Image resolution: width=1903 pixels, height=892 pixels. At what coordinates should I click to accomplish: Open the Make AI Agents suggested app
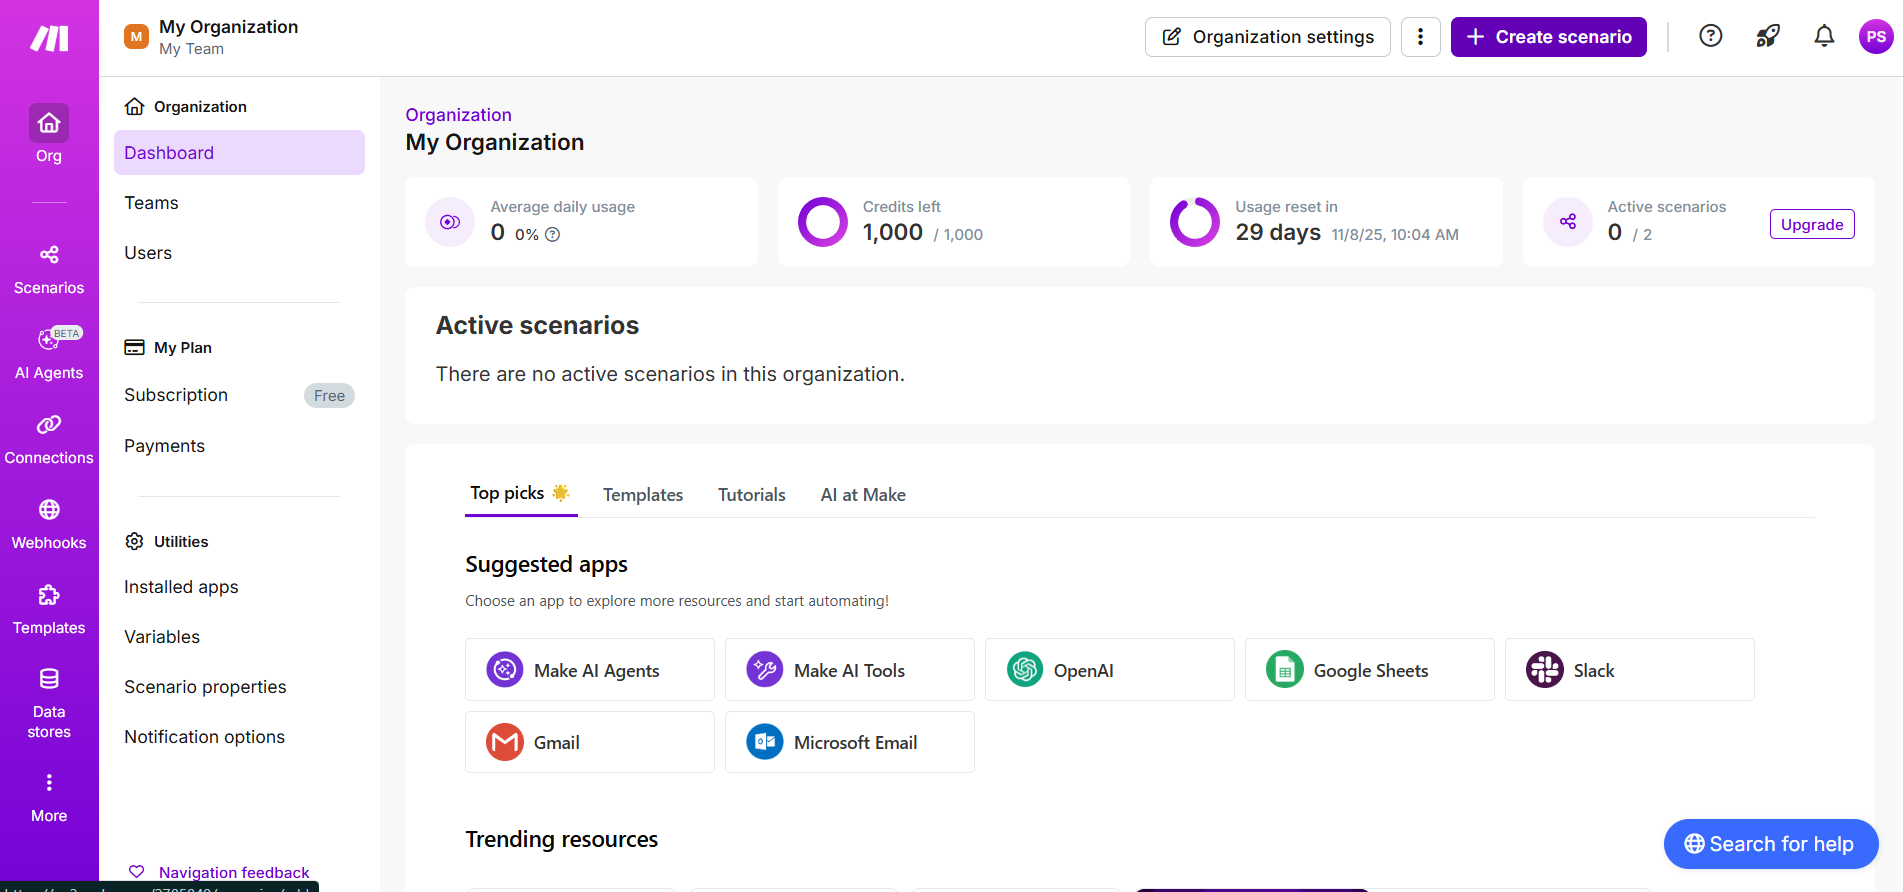(x=590, y=669)
